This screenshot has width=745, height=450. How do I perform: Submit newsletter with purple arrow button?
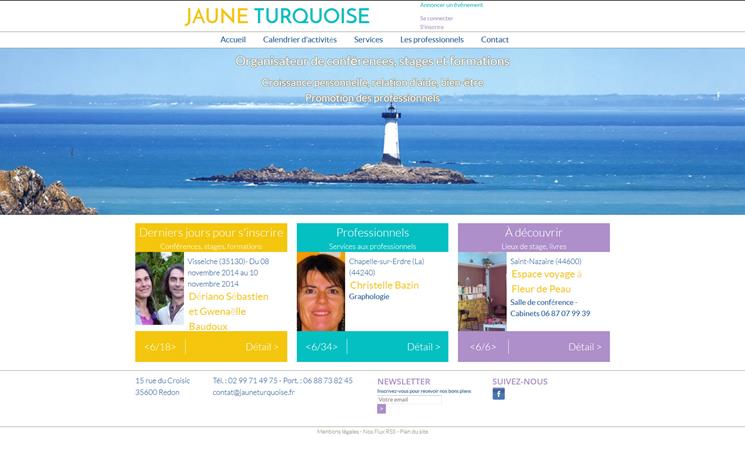click(382, 409)
